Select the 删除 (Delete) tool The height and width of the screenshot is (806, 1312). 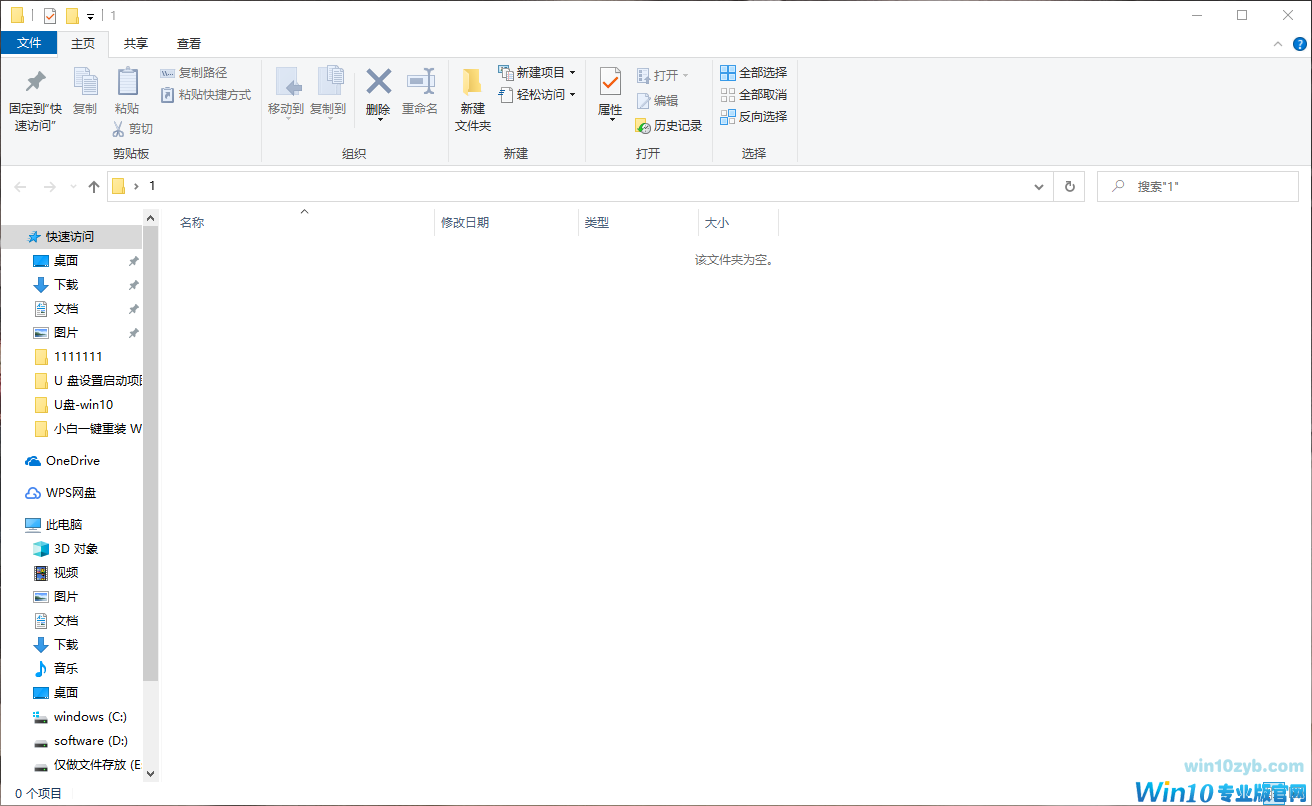click(378, 91)
